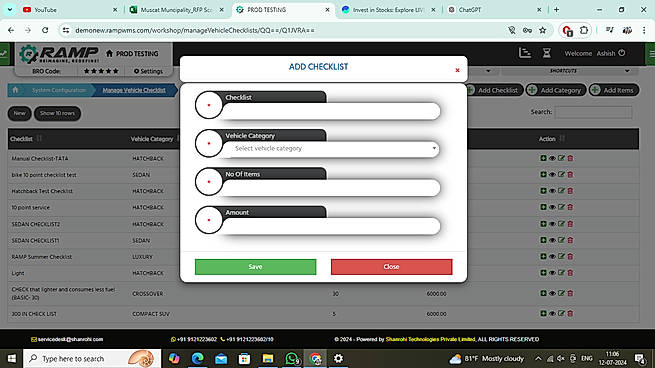655x368 pixels.
Task: Open Manage Vehicle Checklist breadcrumb
Action: pyautogui.click(x=134, y=90)
